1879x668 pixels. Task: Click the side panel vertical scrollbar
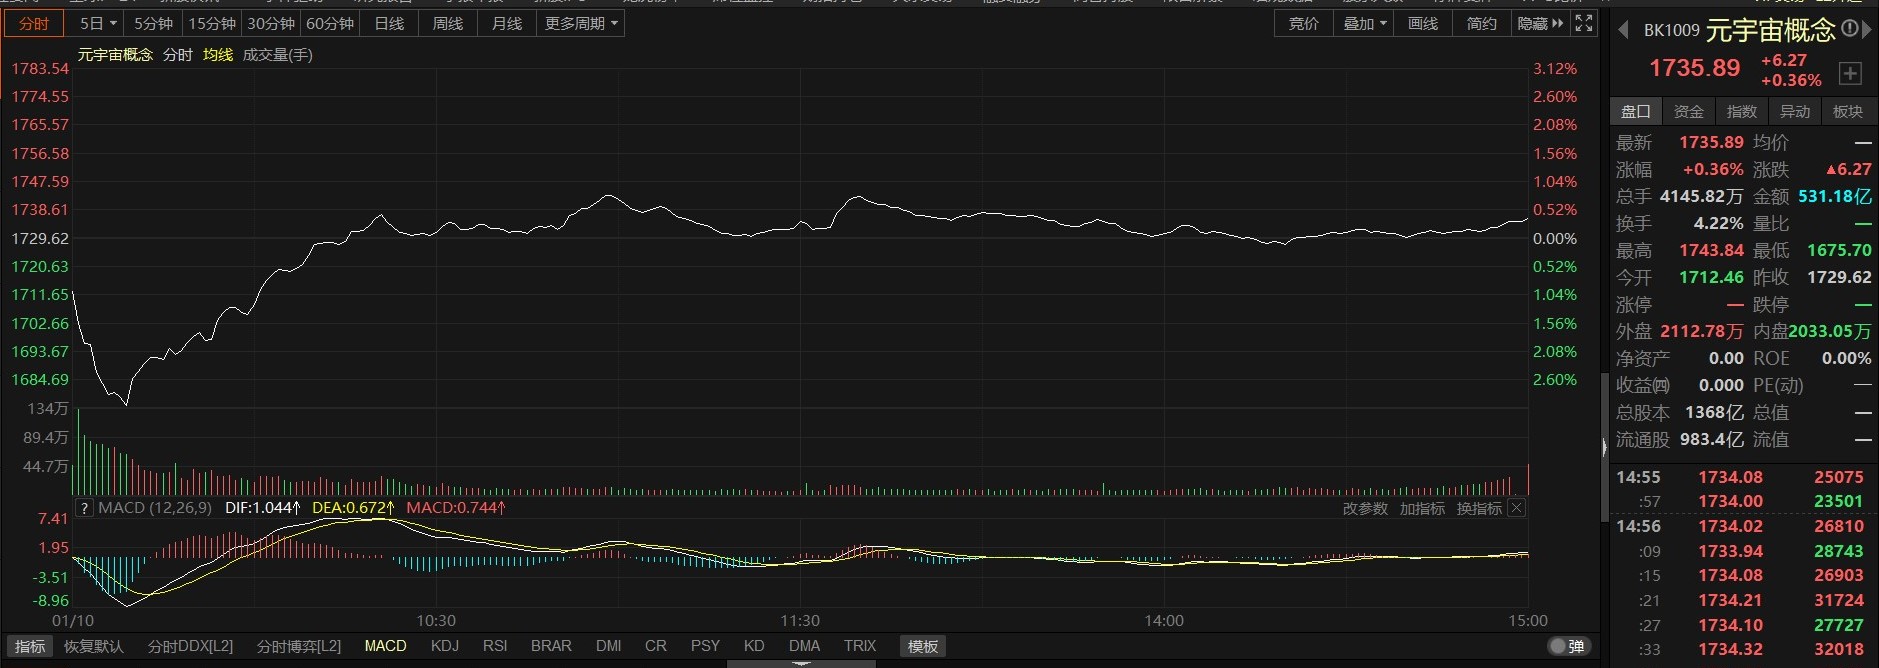click(1604, 446)
